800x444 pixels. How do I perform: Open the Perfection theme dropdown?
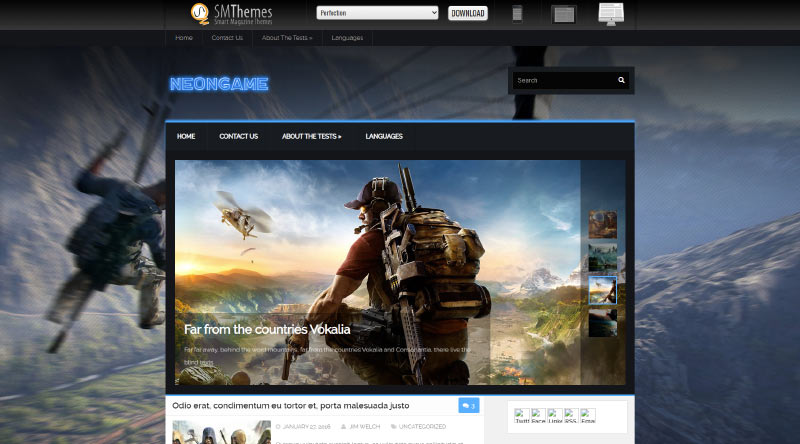click(377, 13)
